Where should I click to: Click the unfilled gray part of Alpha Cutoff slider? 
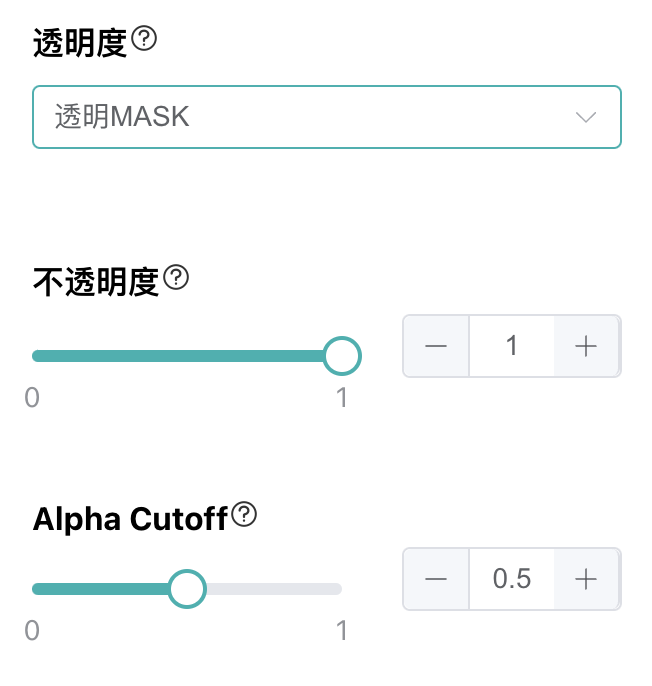[272, 589]
